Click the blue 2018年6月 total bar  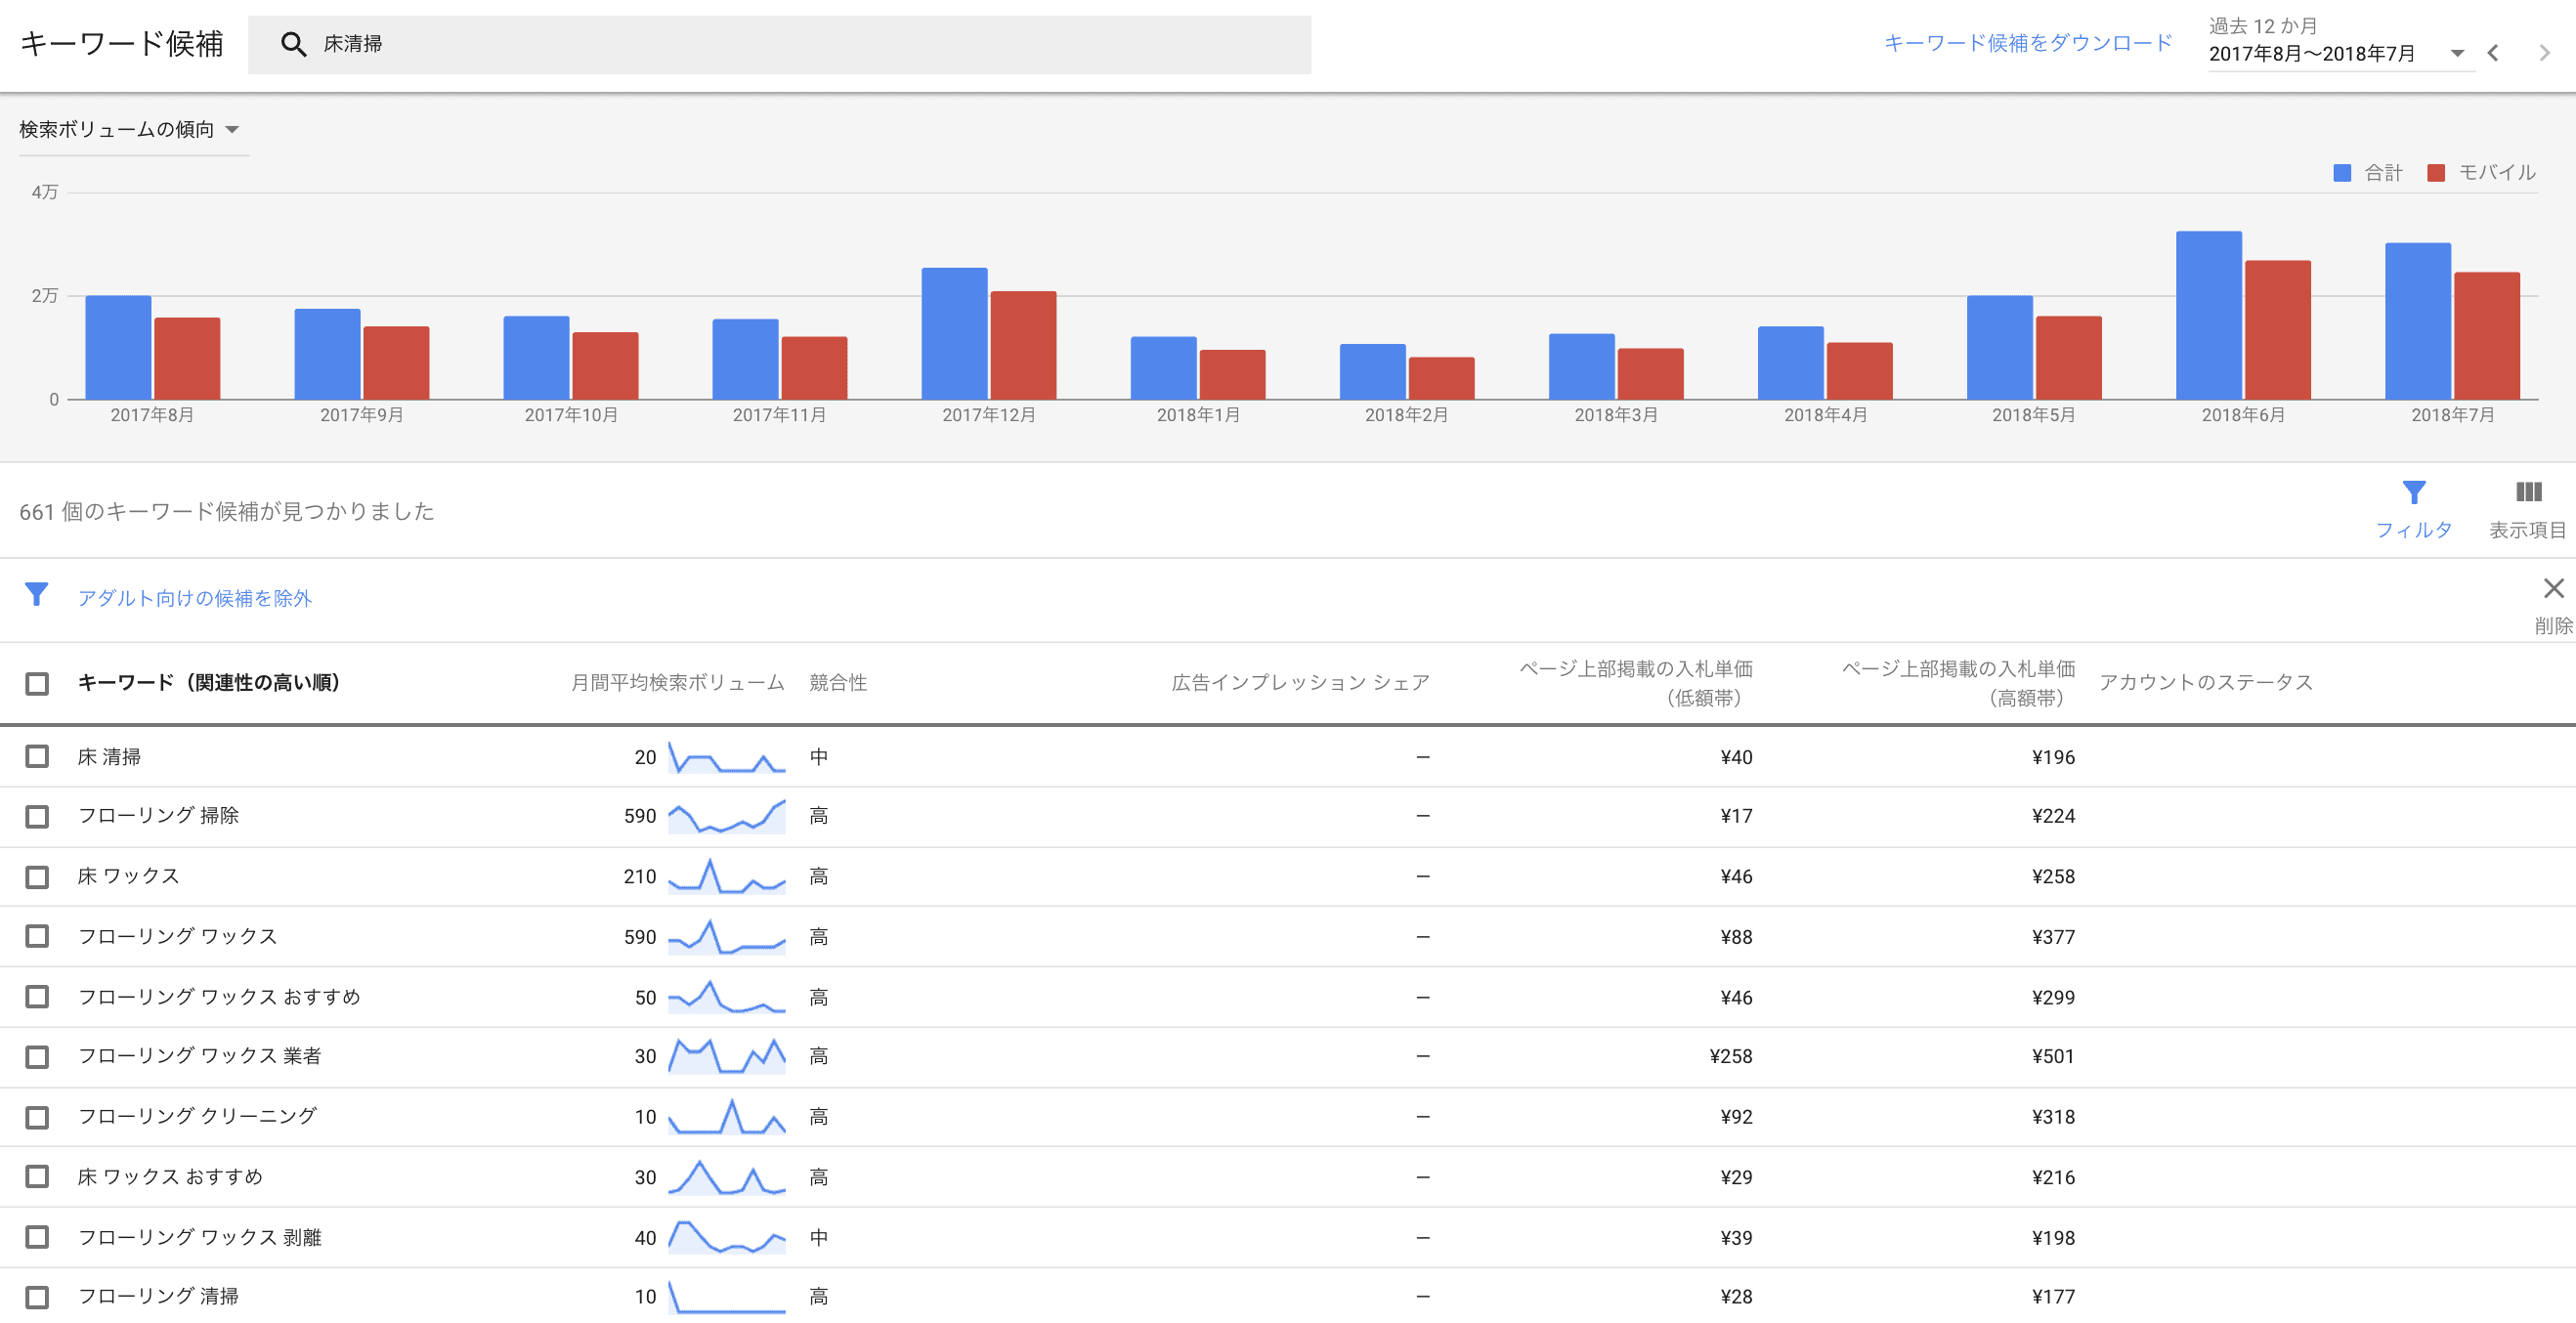[2208, 315]
